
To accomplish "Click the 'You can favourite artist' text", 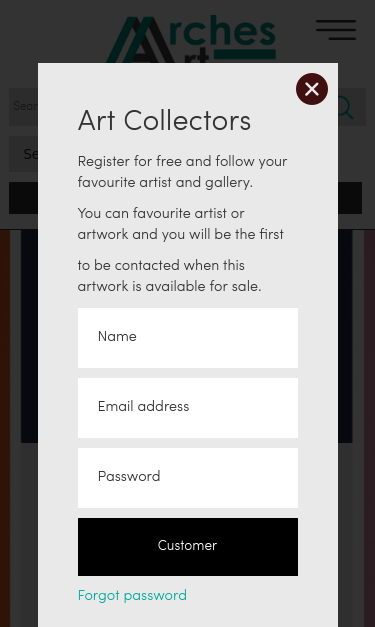I will tap(181, 224).
